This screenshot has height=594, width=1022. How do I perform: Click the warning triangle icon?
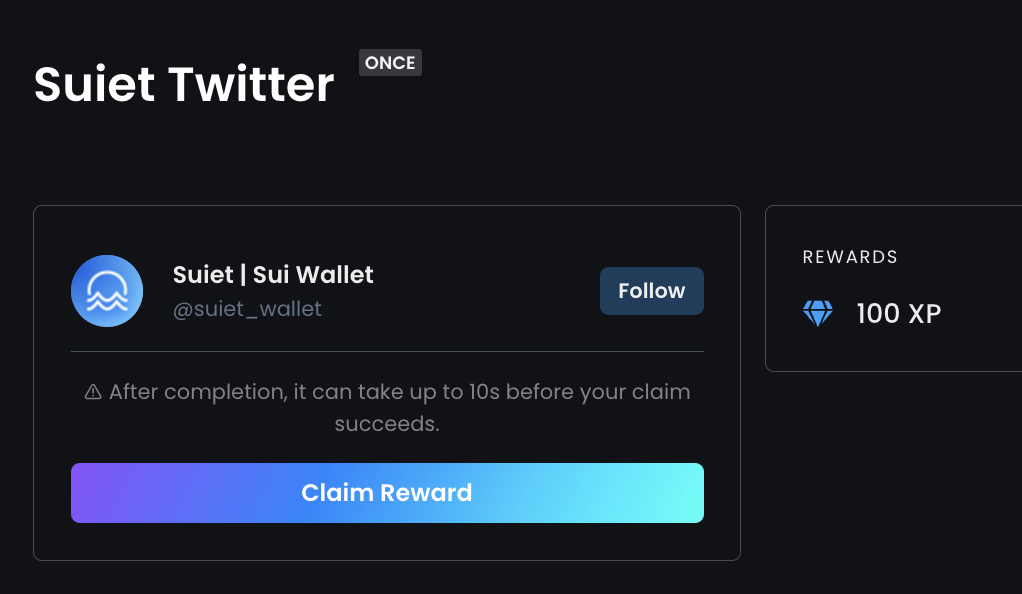click(x=93, y=392)
